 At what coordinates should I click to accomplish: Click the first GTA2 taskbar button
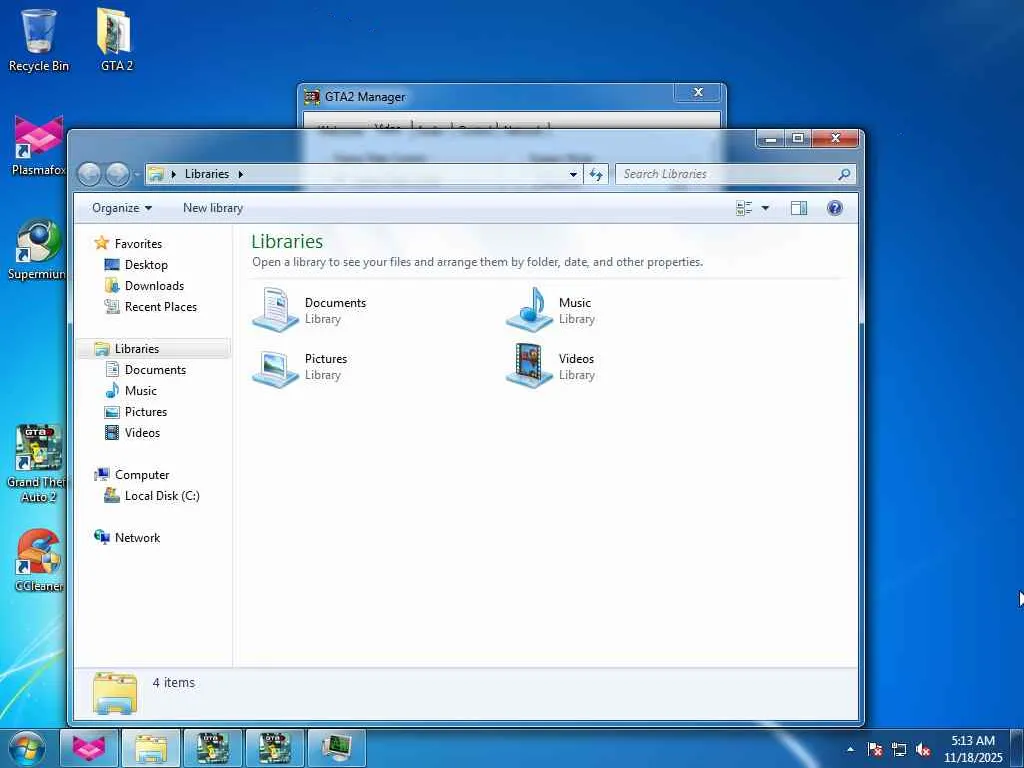(213, 748)
